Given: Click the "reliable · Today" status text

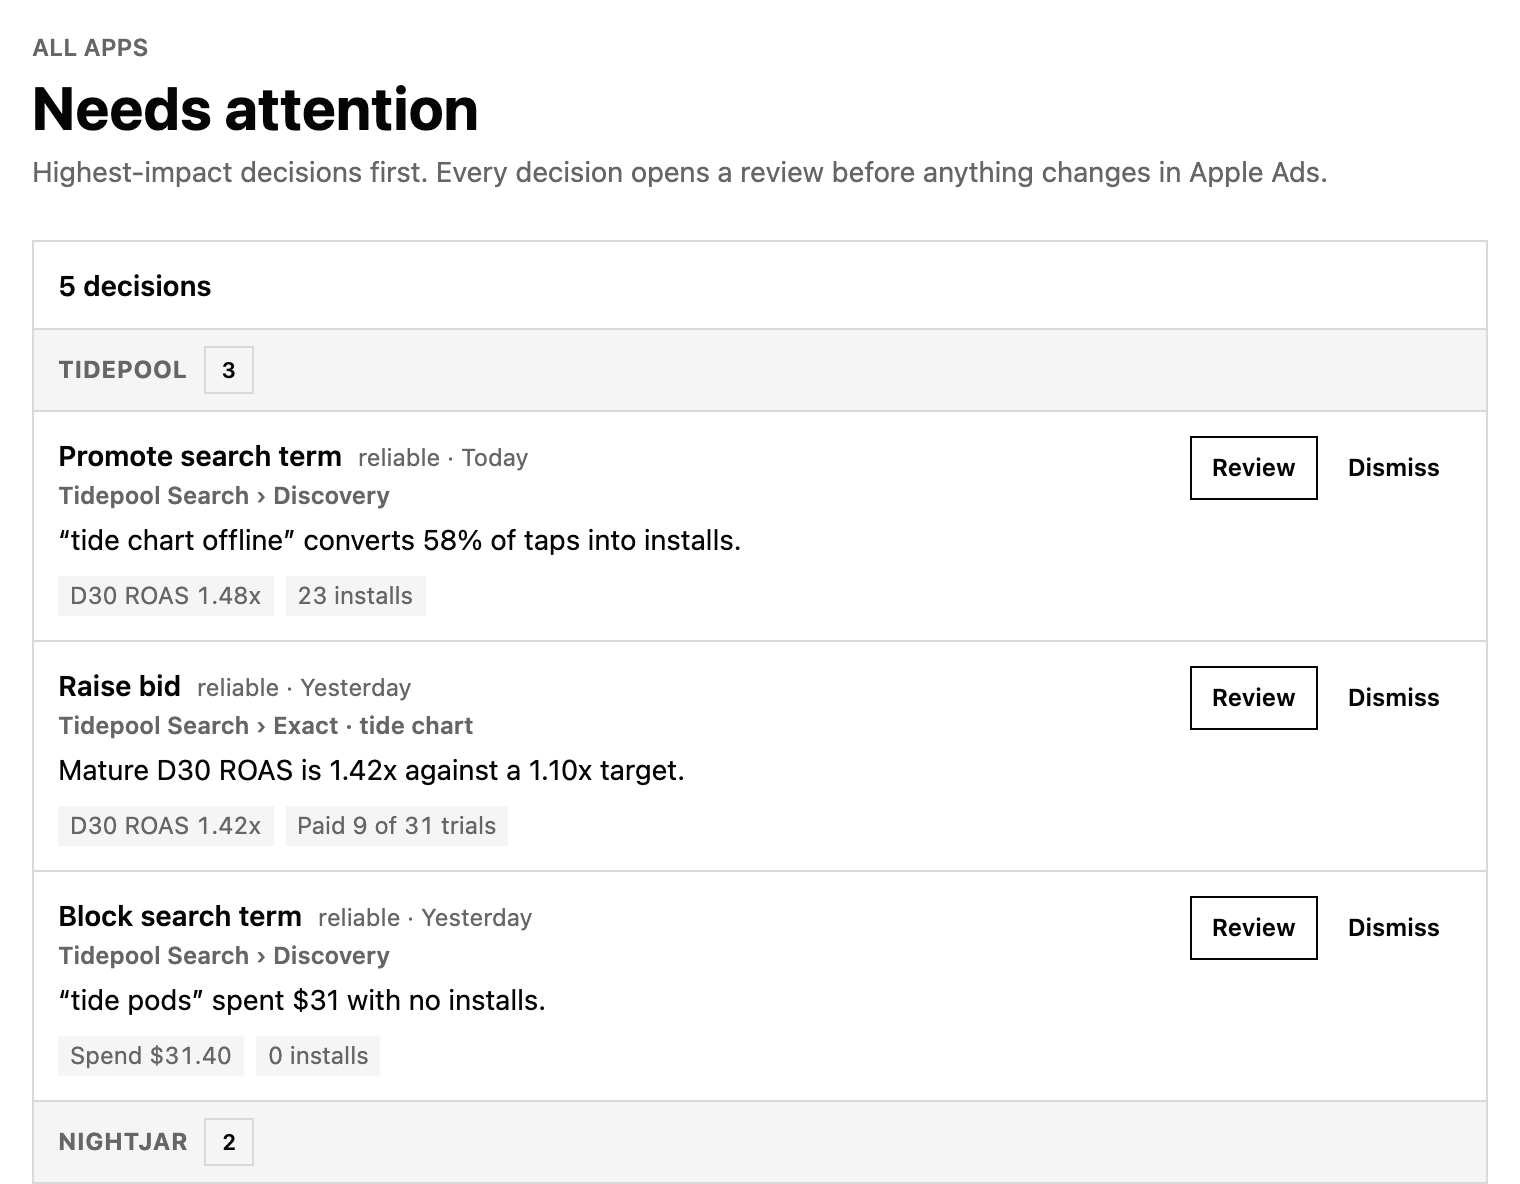Looking at the screenshot, I should point(443,458).
